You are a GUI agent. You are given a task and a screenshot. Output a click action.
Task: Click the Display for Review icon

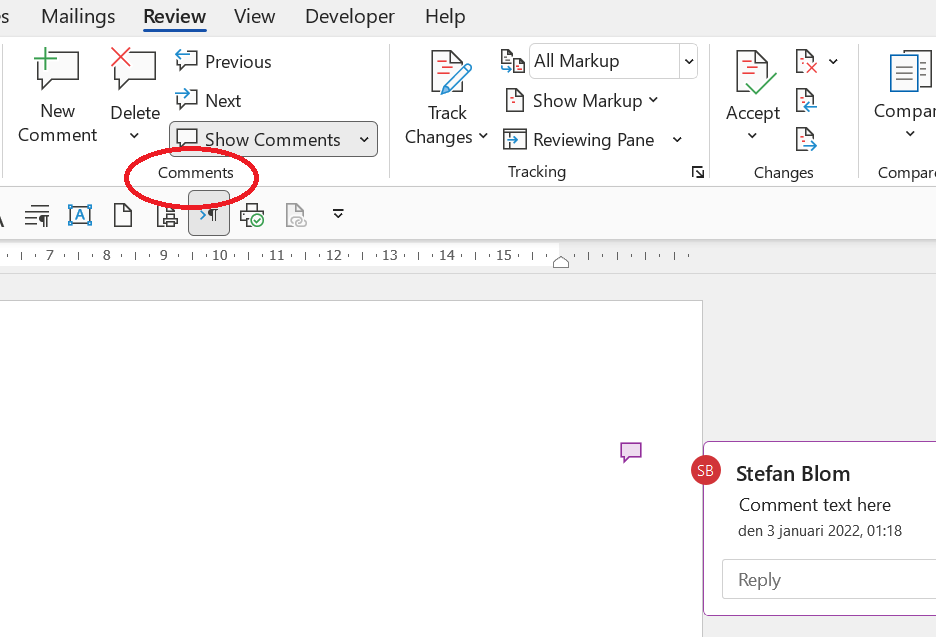point(512,61)
